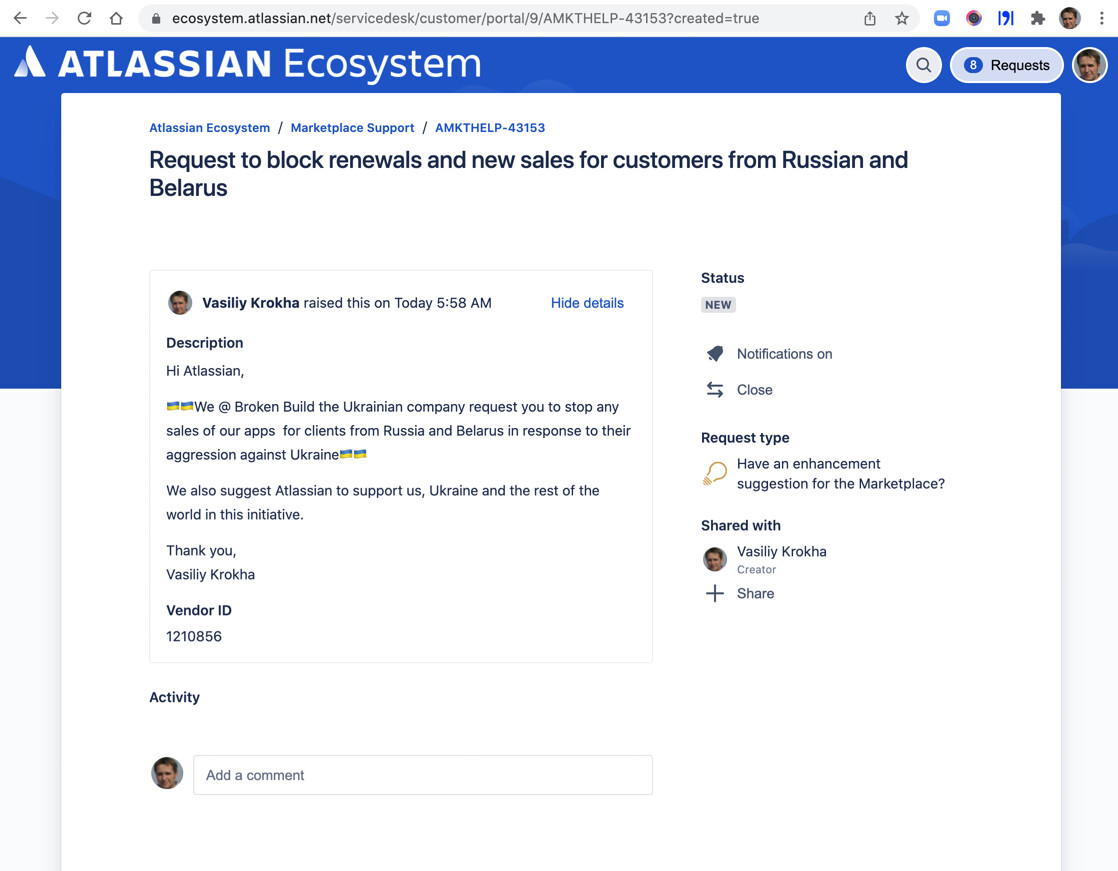
Task: Click the lock icon in address bar
Action: [156, 19]
